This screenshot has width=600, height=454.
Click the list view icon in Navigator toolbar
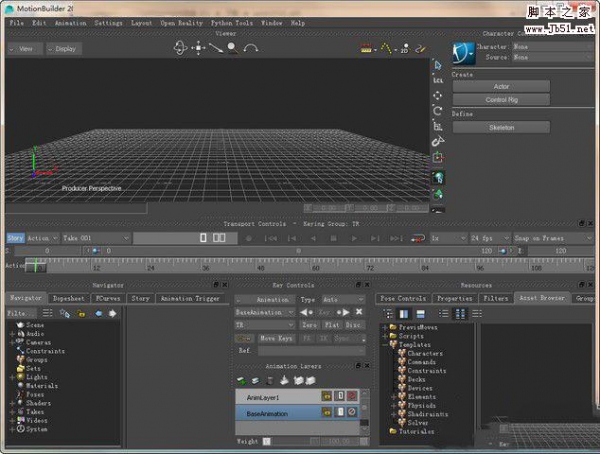(47, 313)
